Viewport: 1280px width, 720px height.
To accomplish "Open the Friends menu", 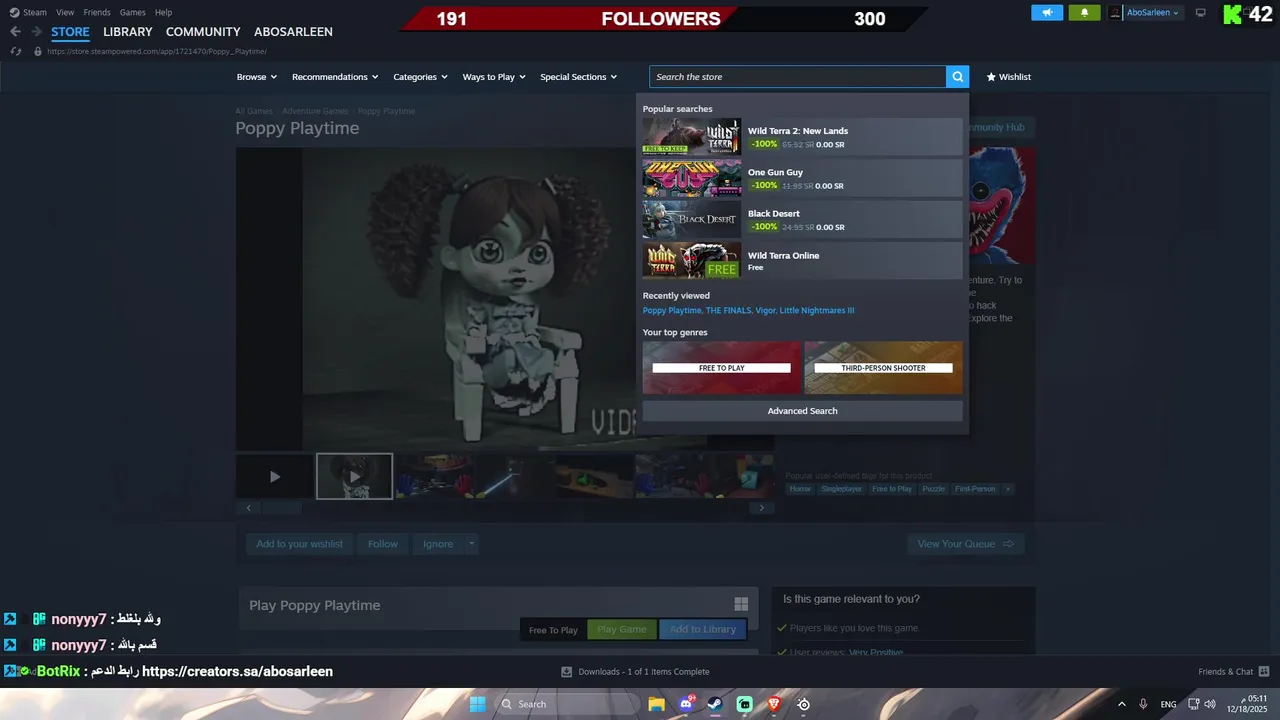I will (x=97, y=12).
